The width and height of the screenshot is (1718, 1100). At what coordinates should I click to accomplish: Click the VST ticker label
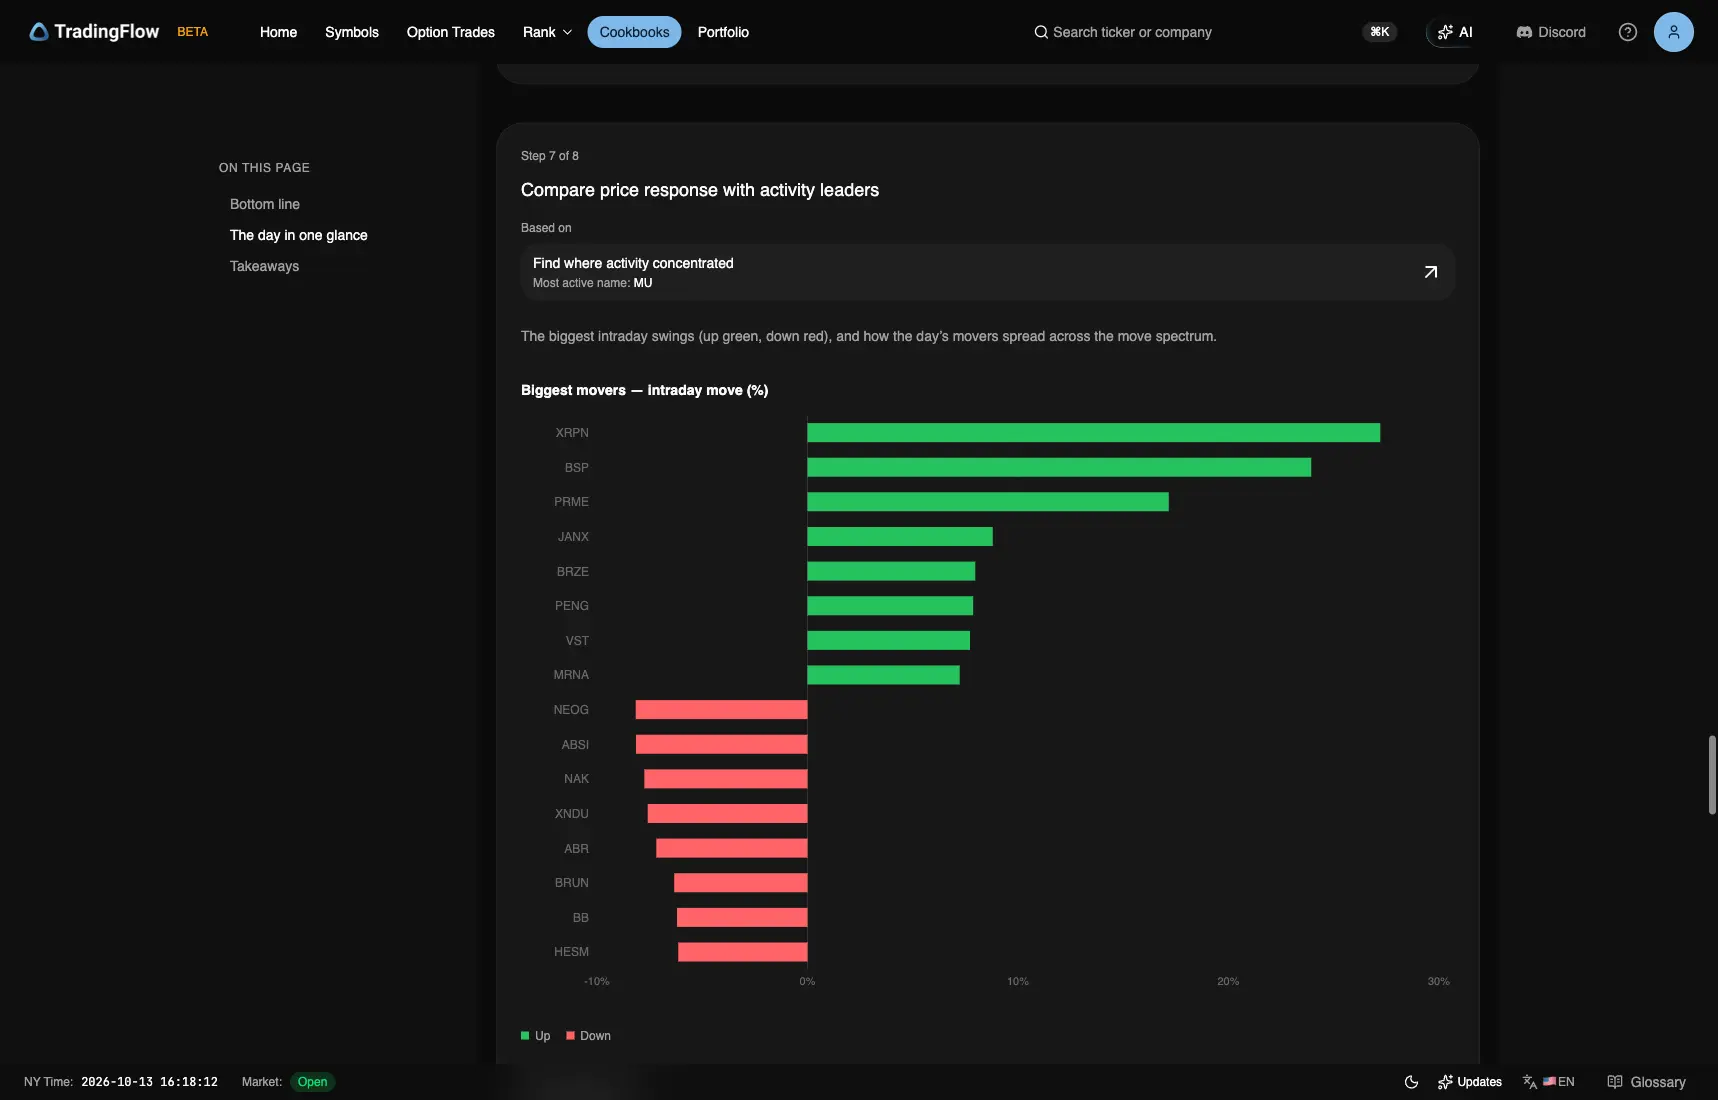577,641
